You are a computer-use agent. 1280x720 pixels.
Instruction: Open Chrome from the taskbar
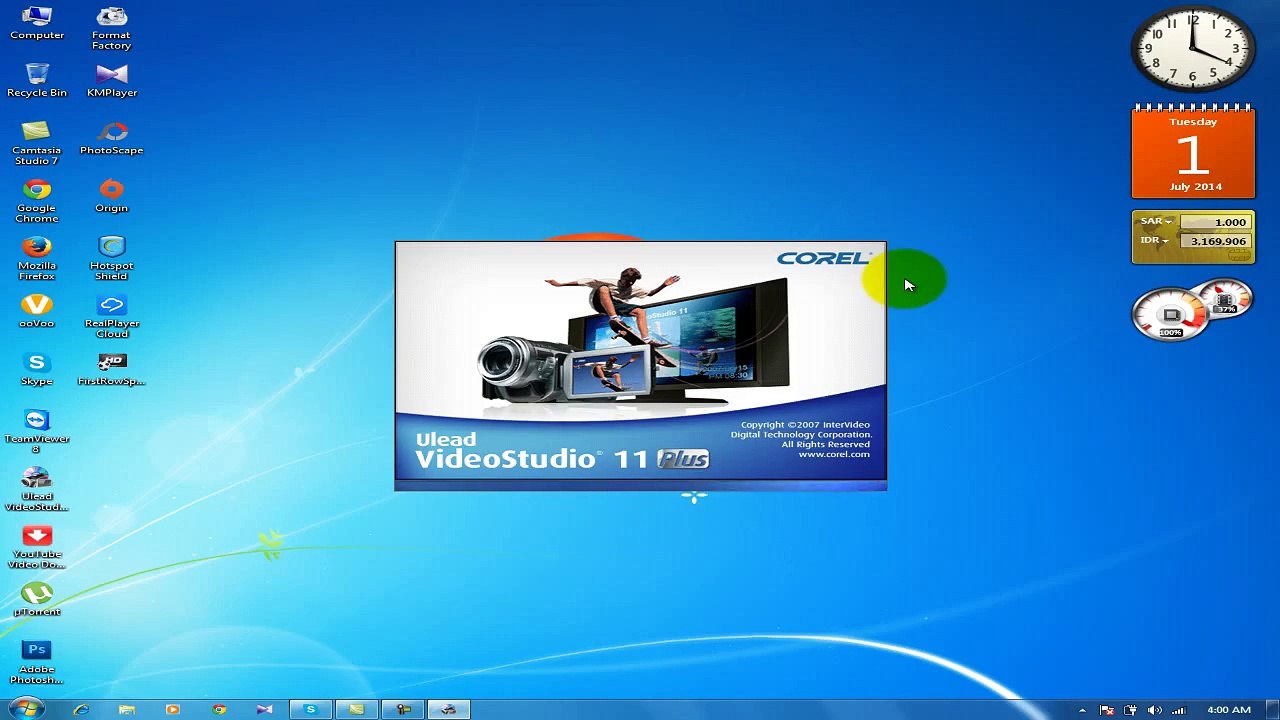[219, 709]
